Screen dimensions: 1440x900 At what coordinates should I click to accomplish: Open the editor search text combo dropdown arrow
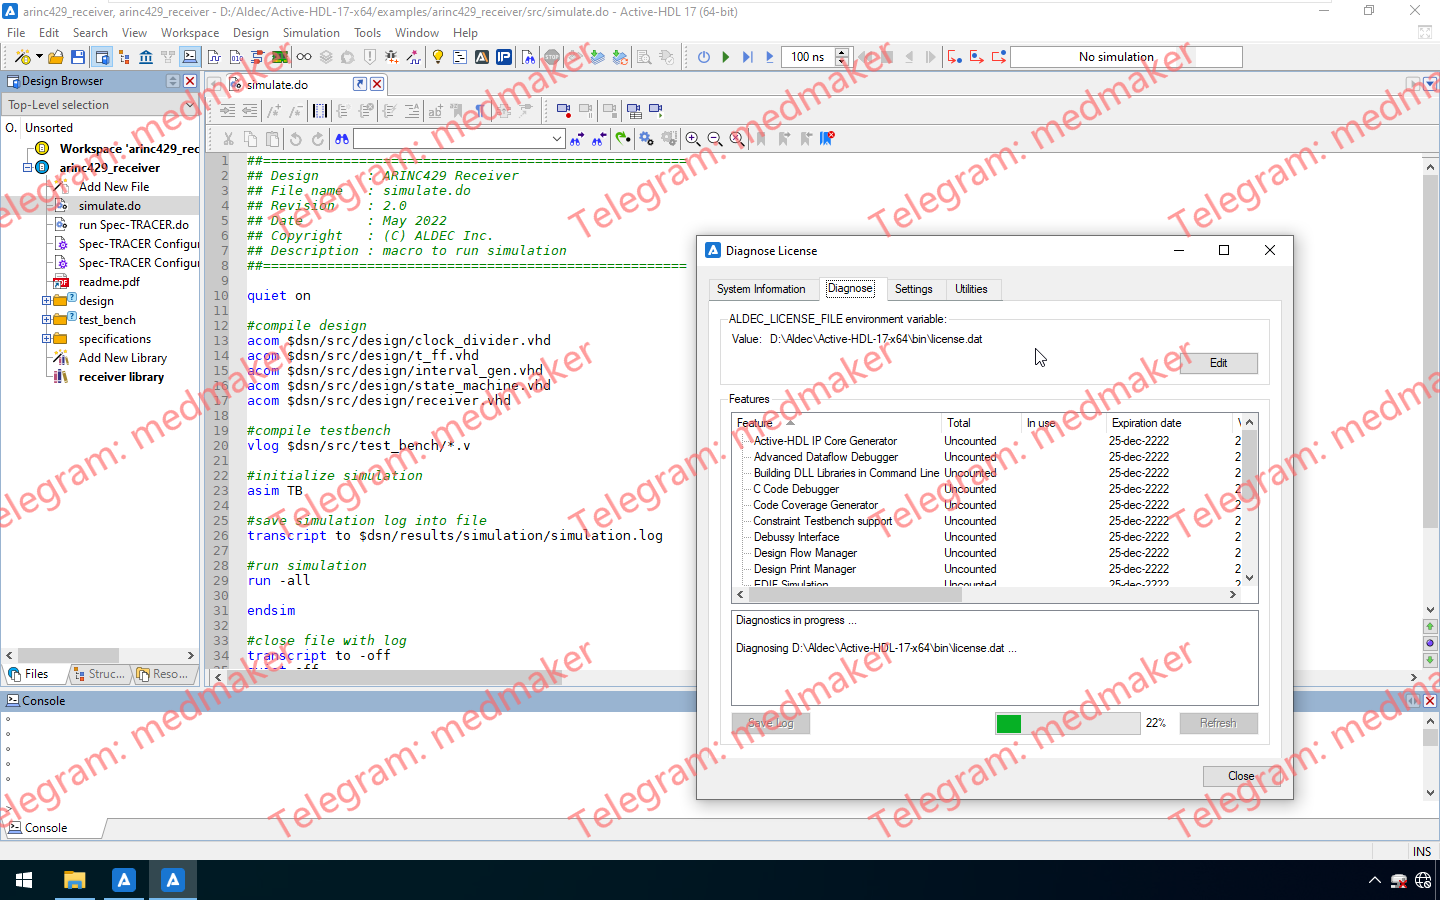pos(557,139)
